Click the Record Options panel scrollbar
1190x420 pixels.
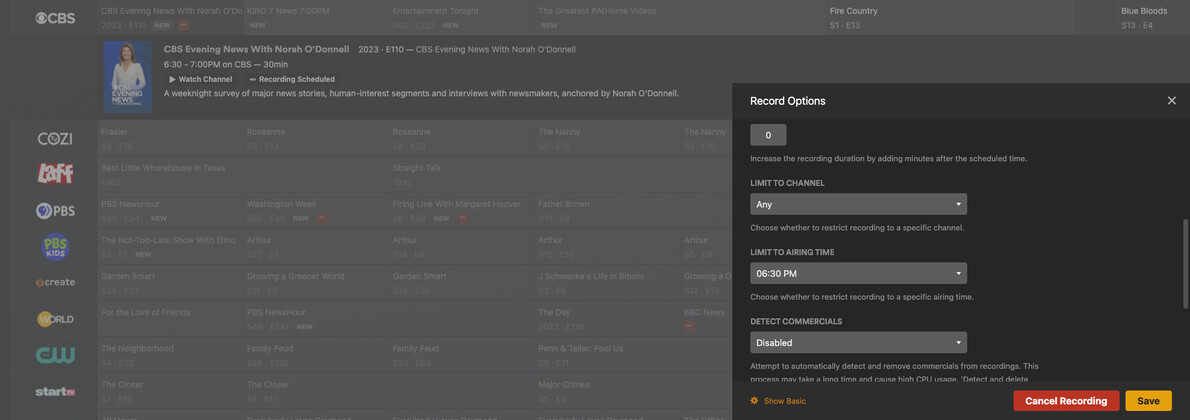pyautogui.click(x=1185, y=260)
